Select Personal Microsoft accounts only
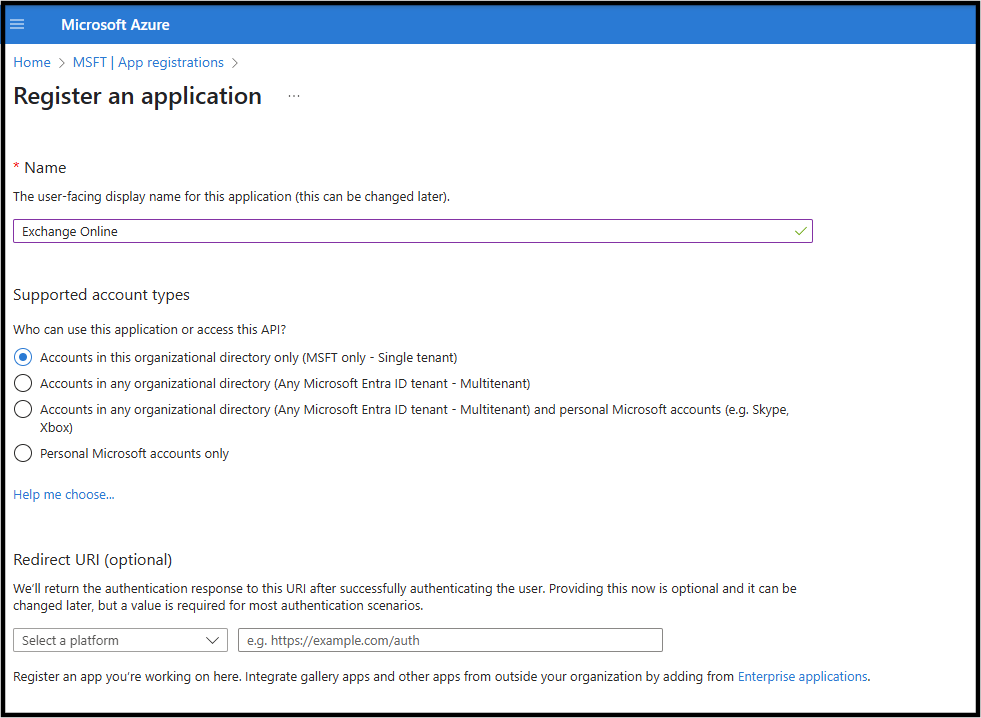This screenshot has height=718, width=981. point(22,453)
